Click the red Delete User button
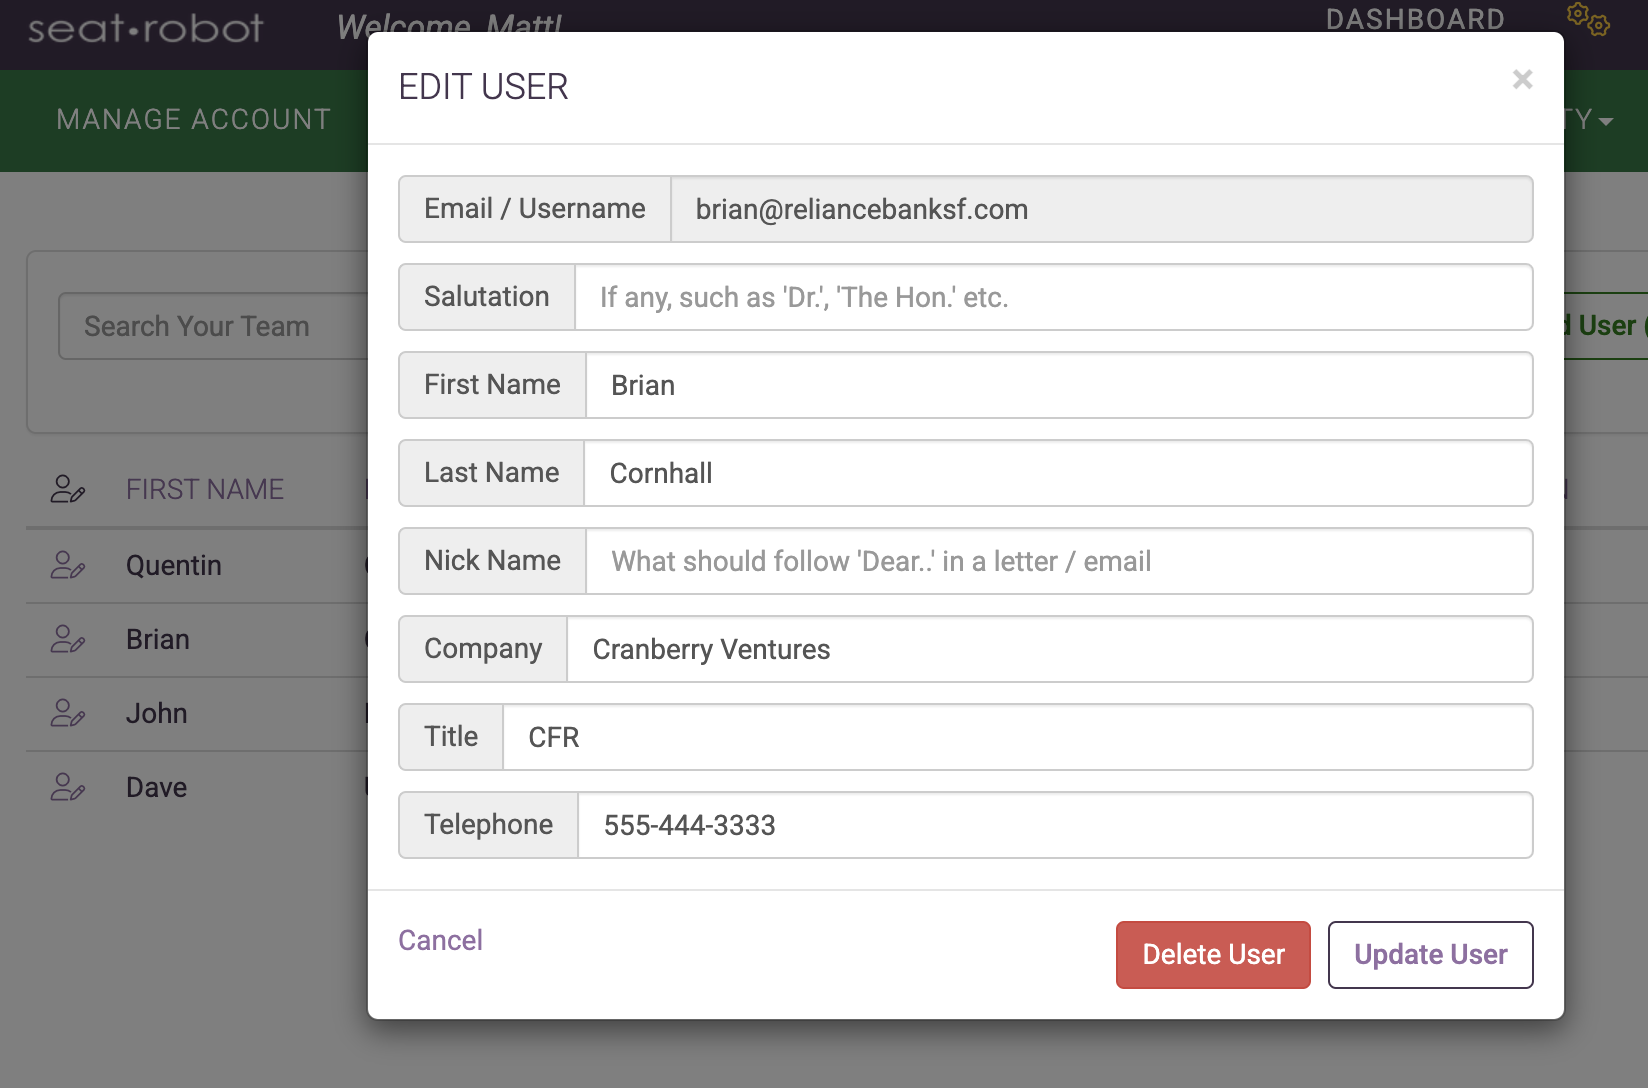This screenshot has height=1088, width=1648. [1213, 955]
